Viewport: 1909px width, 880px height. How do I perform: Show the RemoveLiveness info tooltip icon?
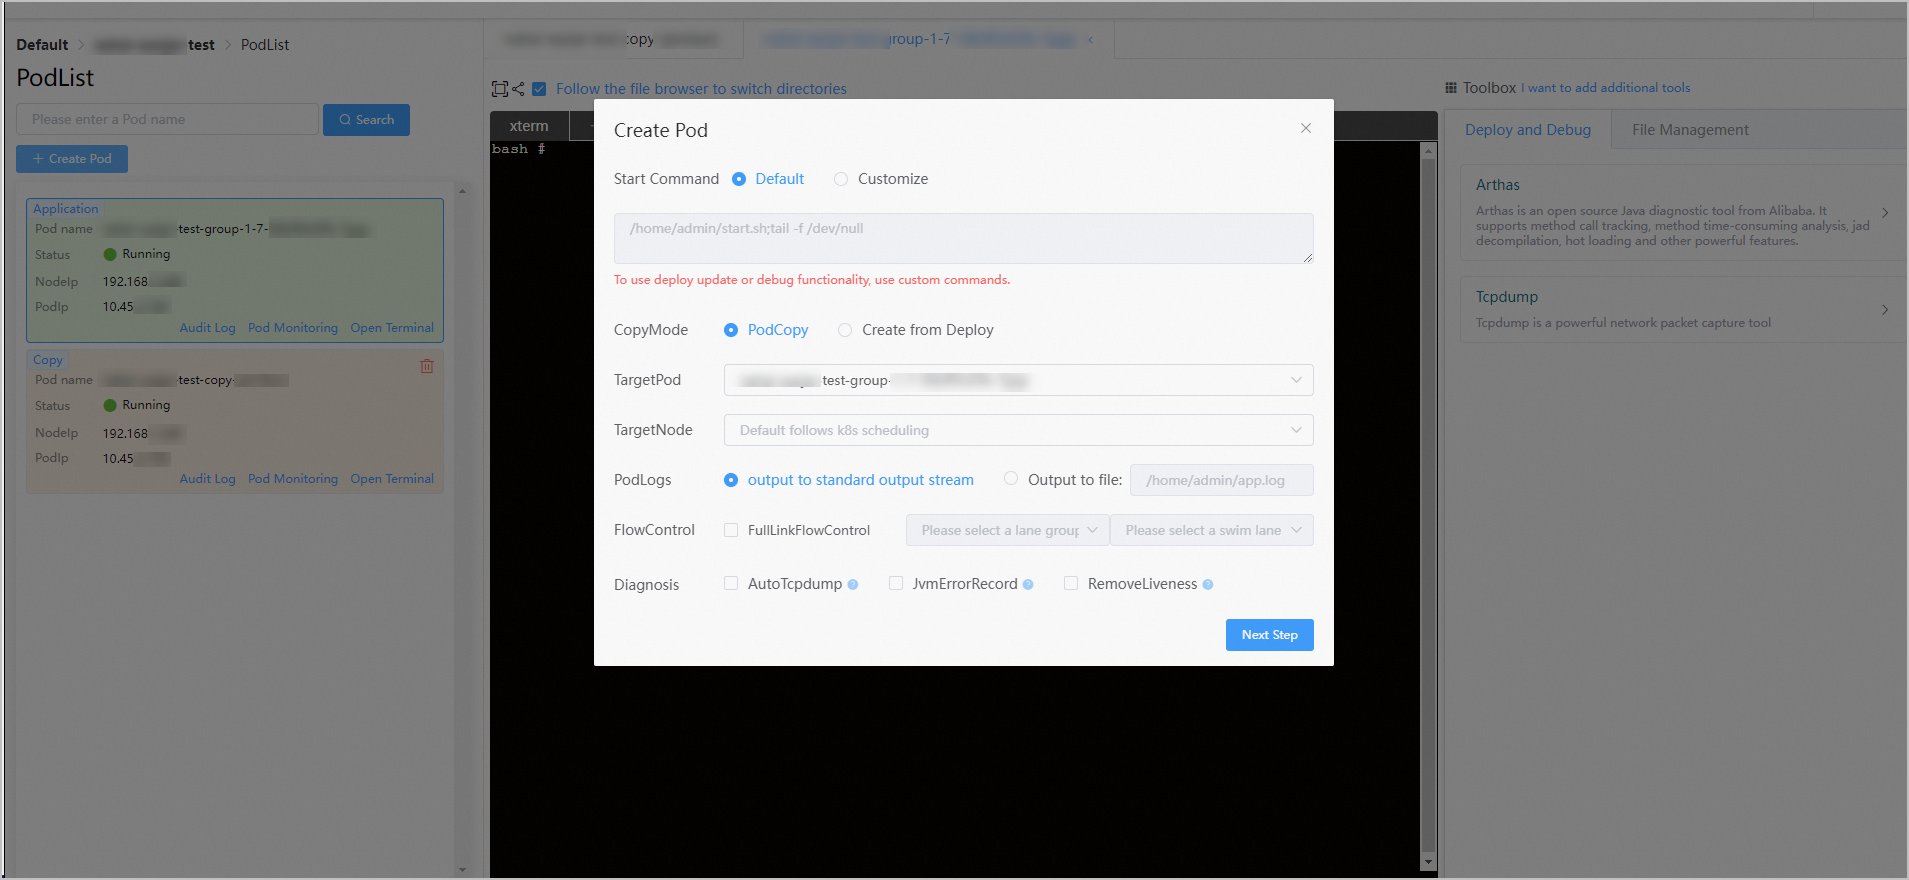1208,585
